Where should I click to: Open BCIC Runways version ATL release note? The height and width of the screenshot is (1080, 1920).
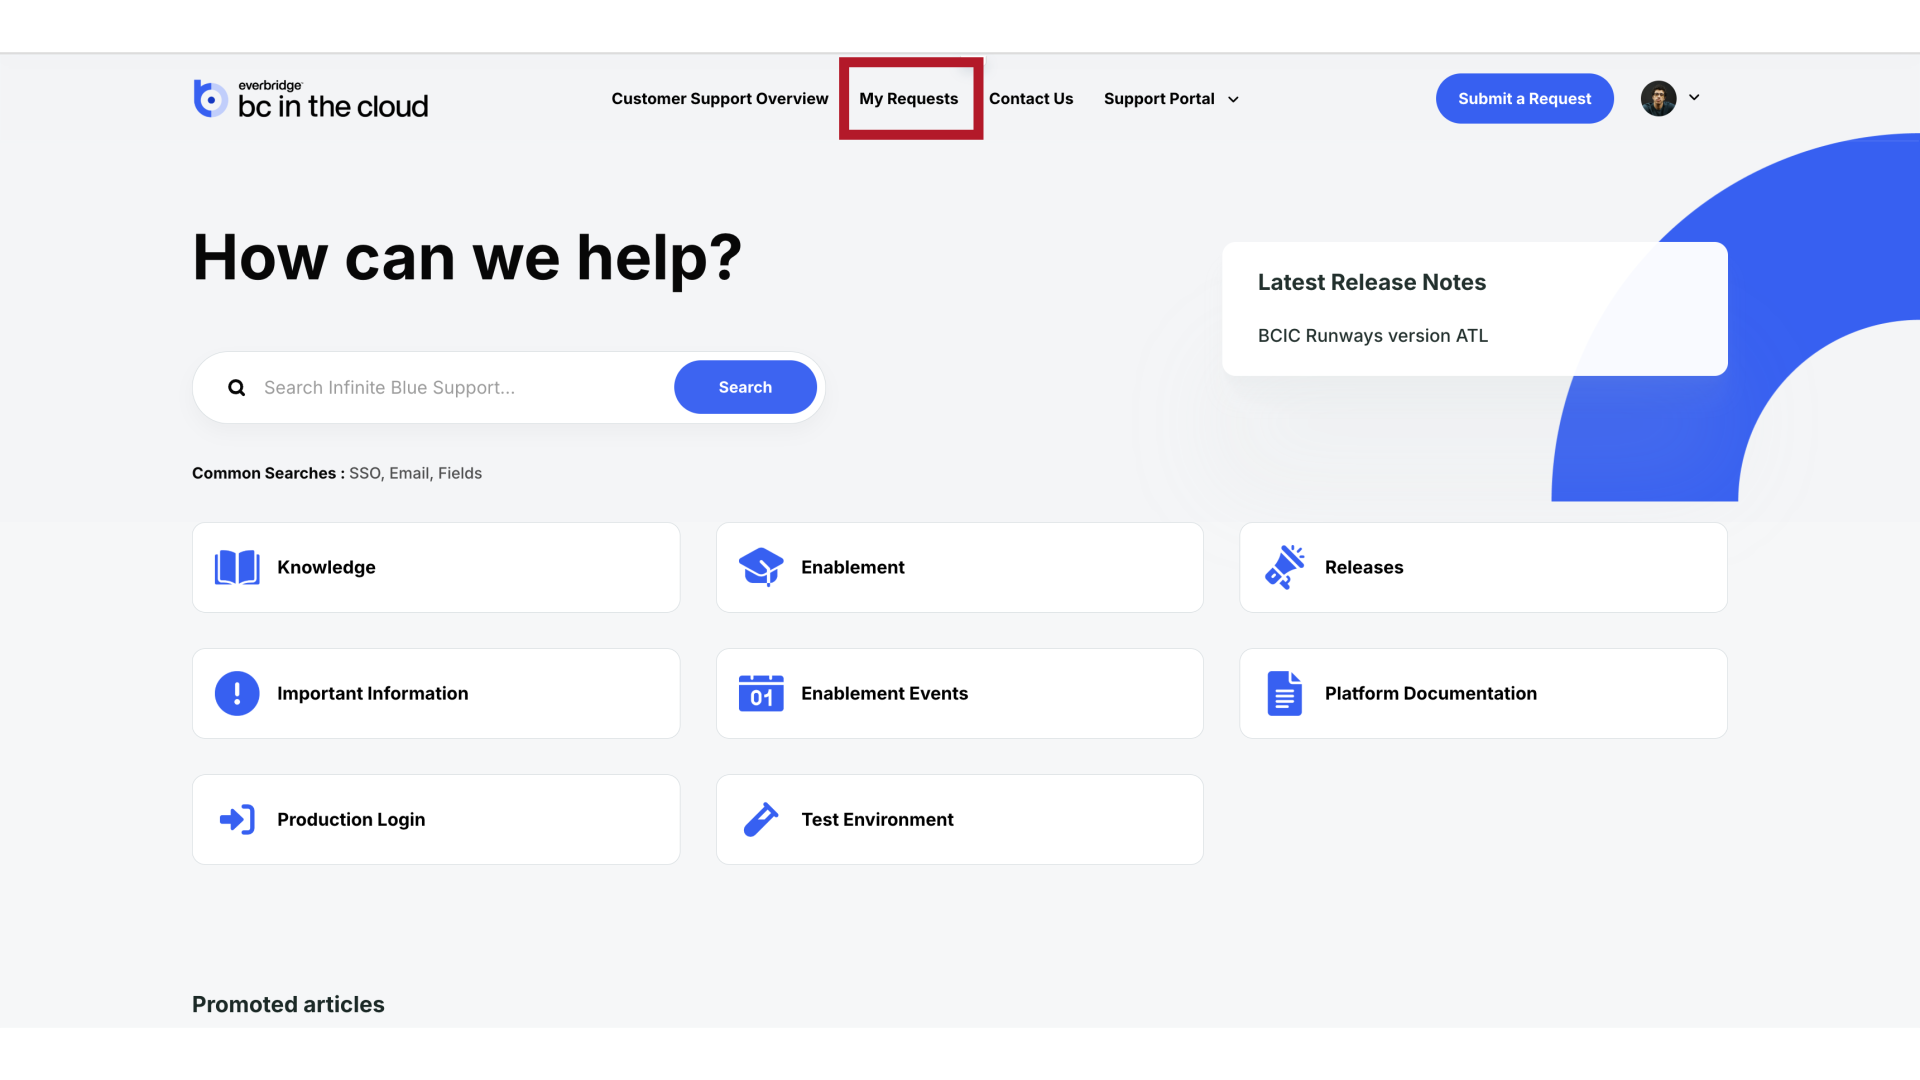coord(1372,336)
